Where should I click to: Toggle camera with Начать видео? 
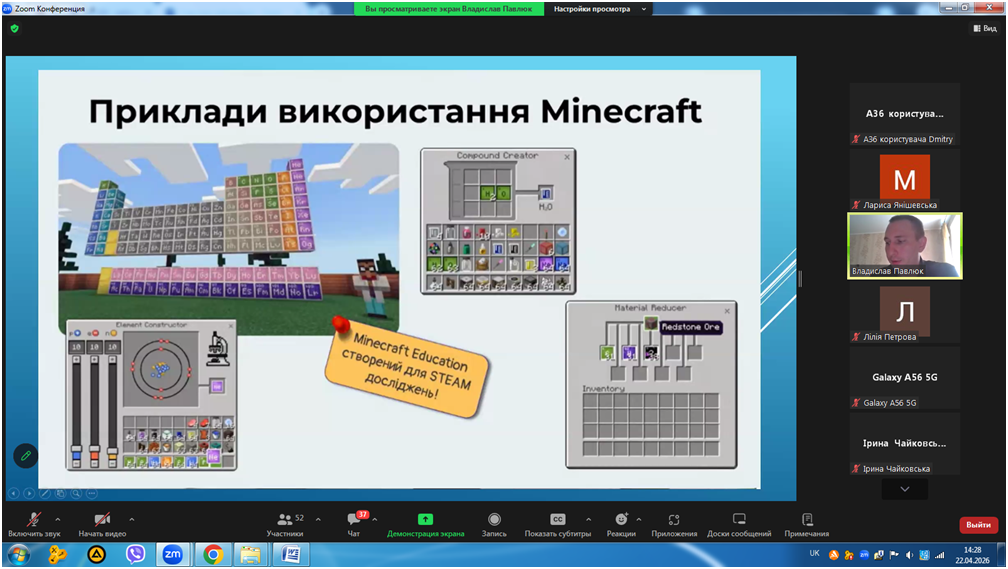pos(102,520)
